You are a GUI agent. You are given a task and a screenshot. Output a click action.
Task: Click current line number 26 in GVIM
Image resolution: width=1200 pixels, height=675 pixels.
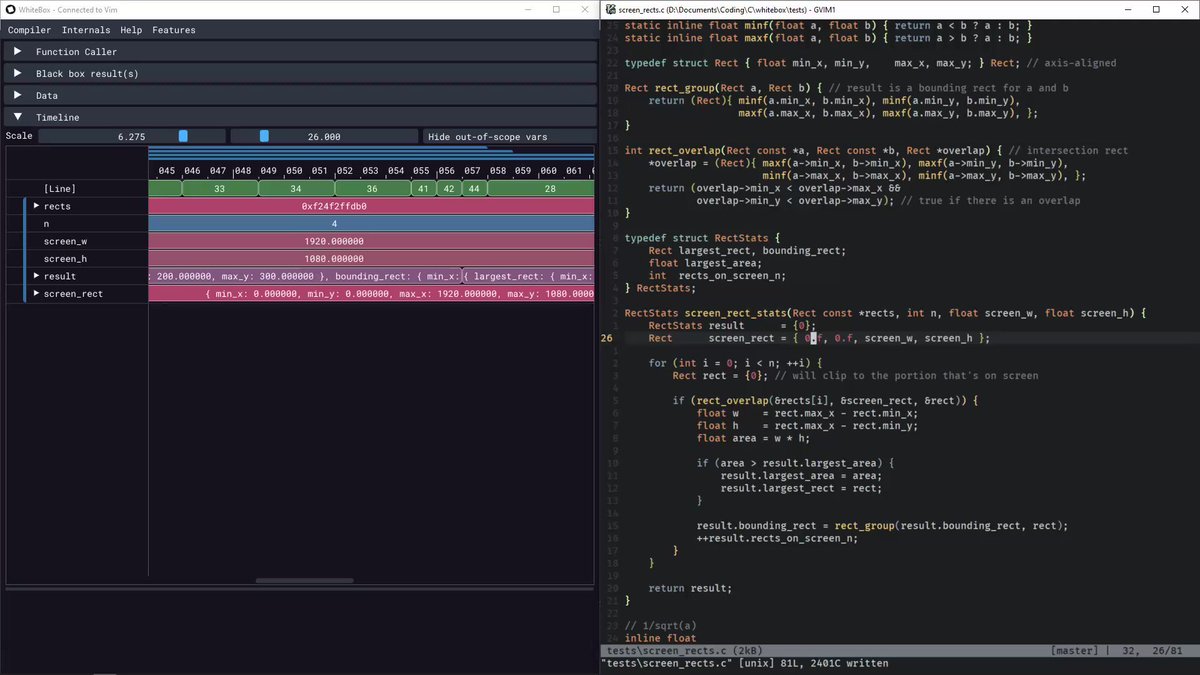pos(607,338)
